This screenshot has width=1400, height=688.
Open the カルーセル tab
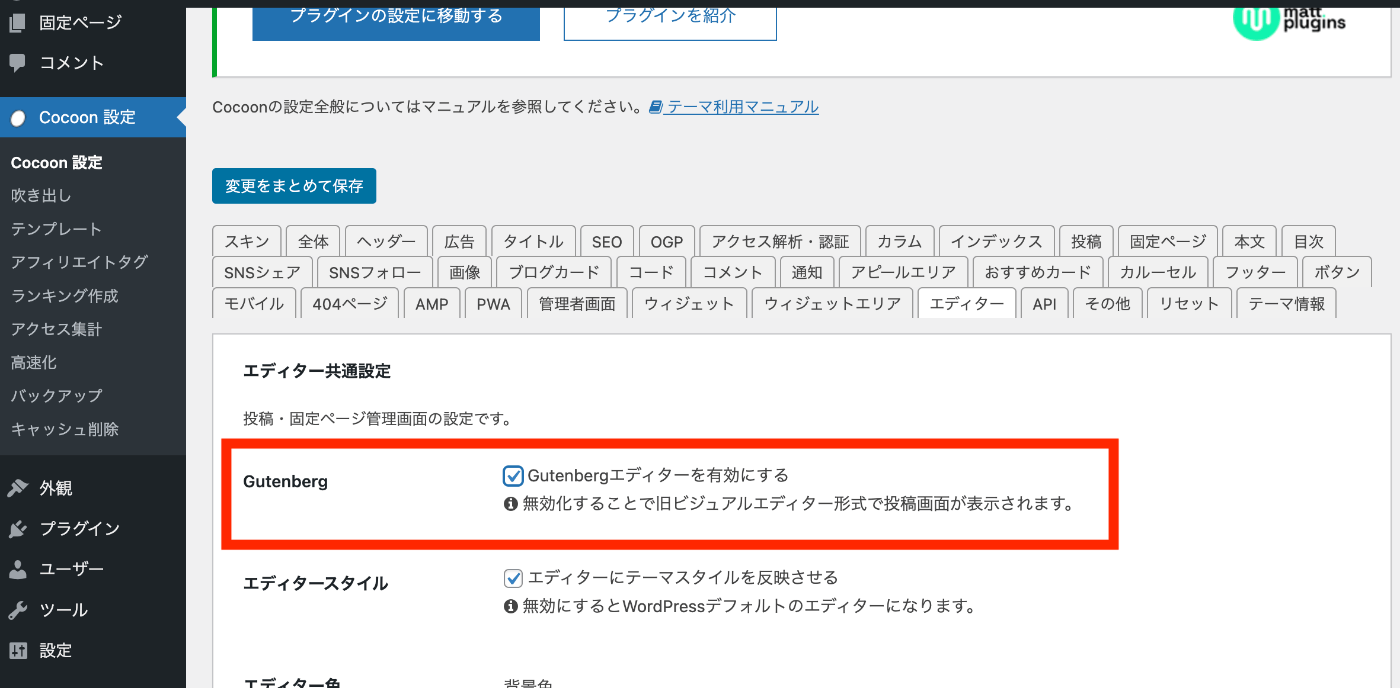pos(1158,272)
